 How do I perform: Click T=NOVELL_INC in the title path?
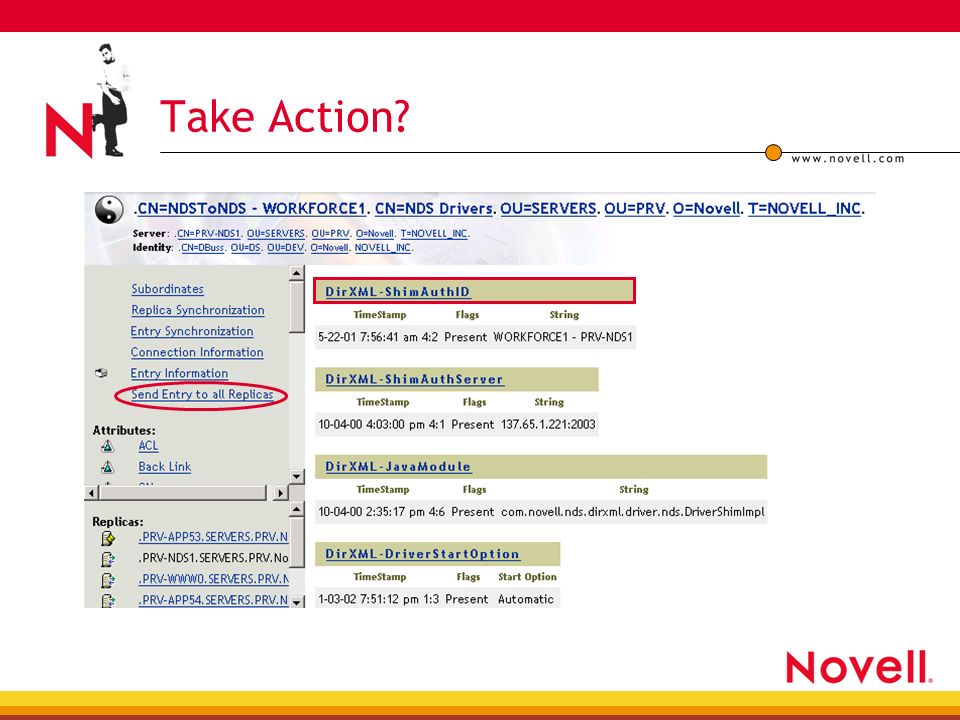point(804,209)
